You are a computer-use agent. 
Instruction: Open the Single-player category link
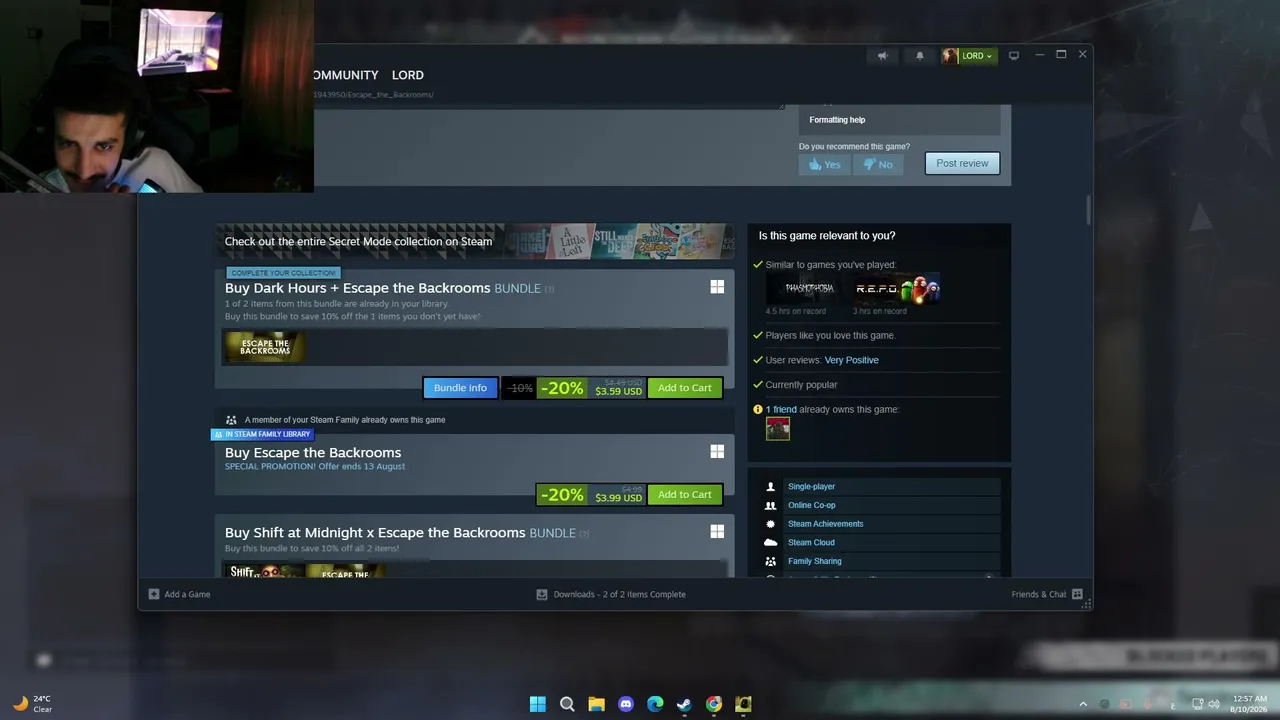[811, 487]
